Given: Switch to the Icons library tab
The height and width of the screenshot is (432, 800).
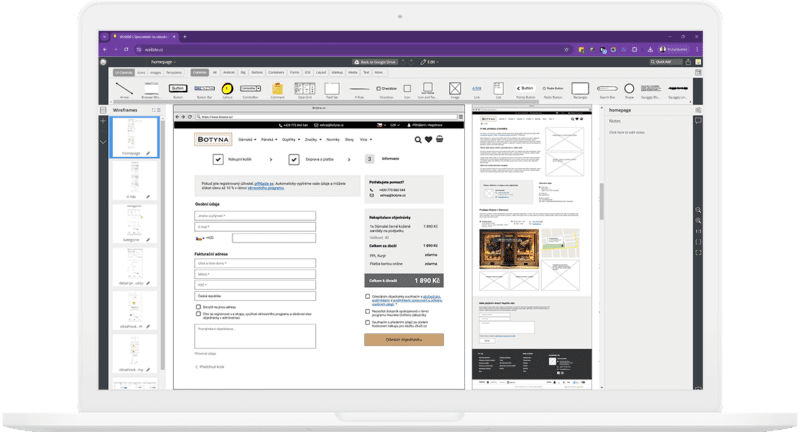Looking at the screenshot, I should click(x=141, y=72).
